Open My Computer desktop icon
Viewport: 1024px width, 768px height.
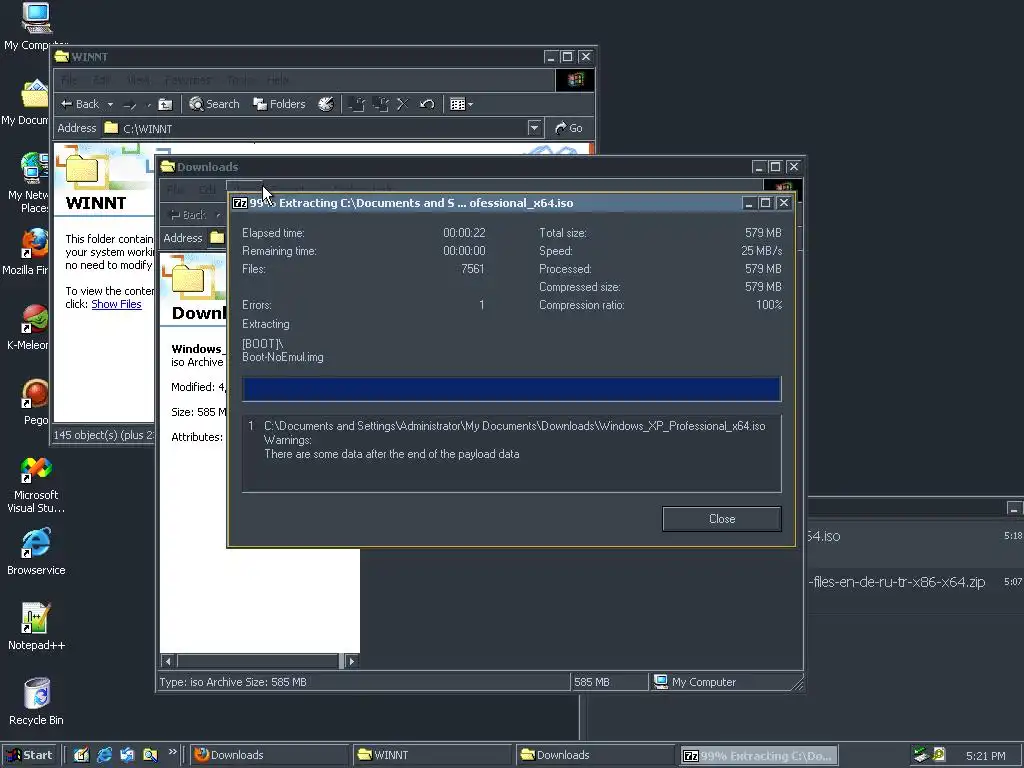[36, 26]
